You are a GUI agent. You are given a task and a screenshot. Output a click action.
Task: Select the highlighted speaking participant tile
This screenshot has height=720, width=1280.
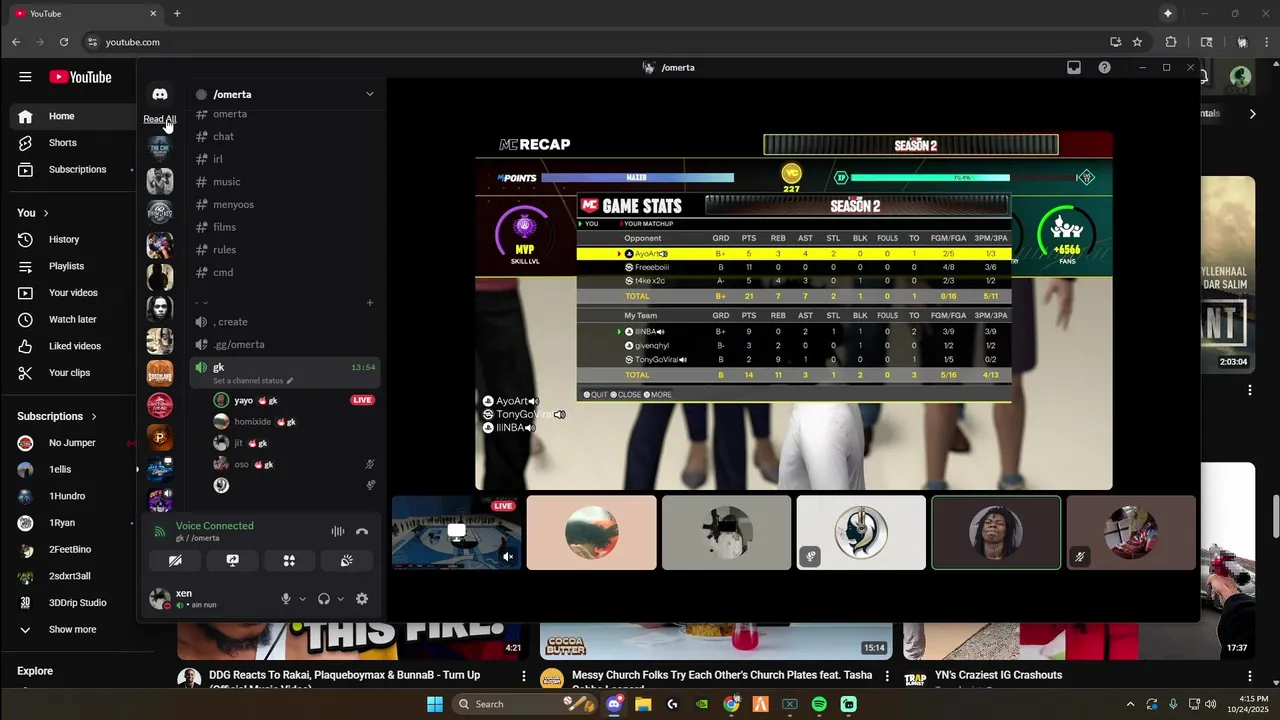pos(996,533)
